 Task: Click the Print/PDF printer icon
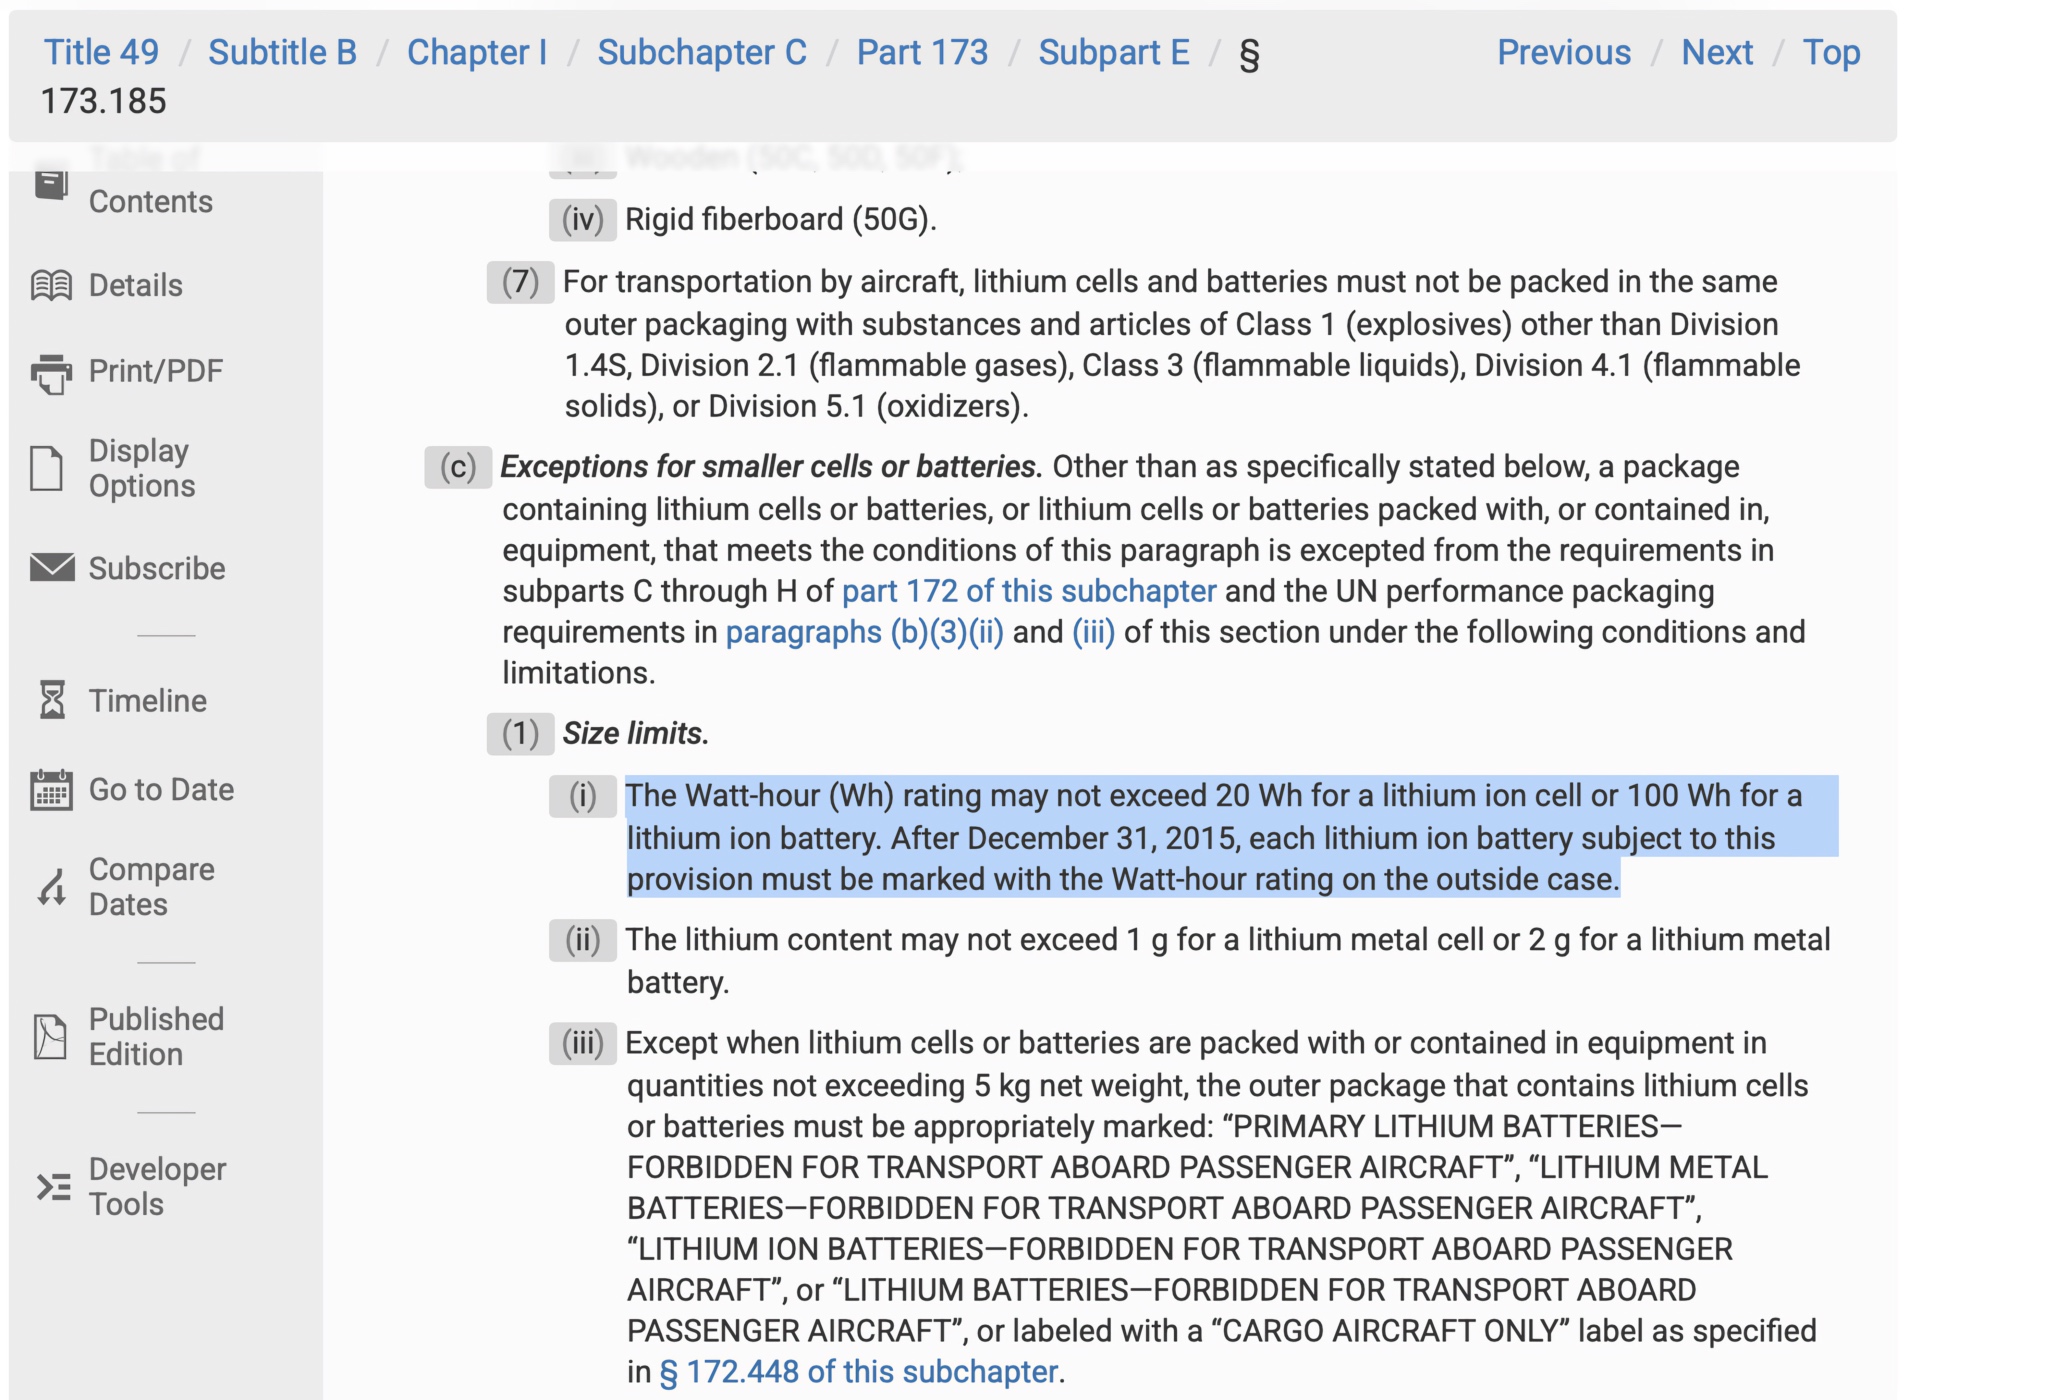[x=51, y=373]
